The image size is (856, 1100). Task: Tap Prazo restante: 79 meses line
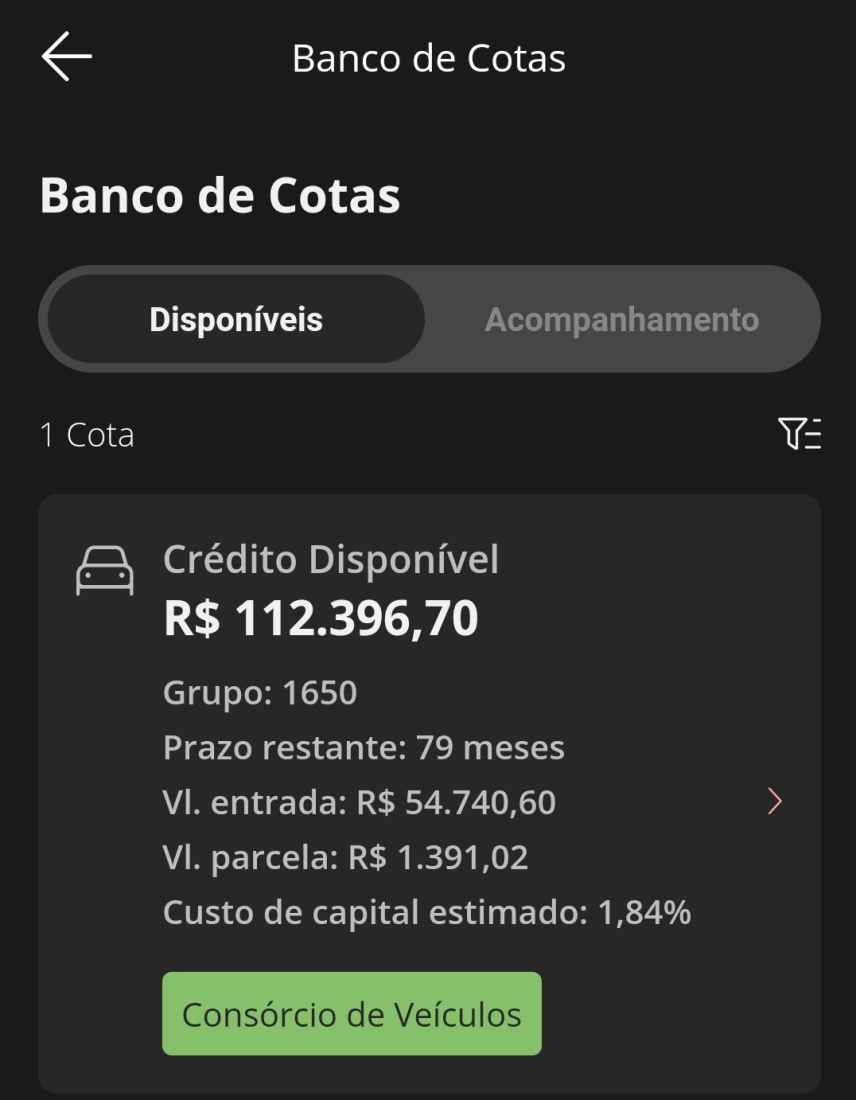click(363, 748)
